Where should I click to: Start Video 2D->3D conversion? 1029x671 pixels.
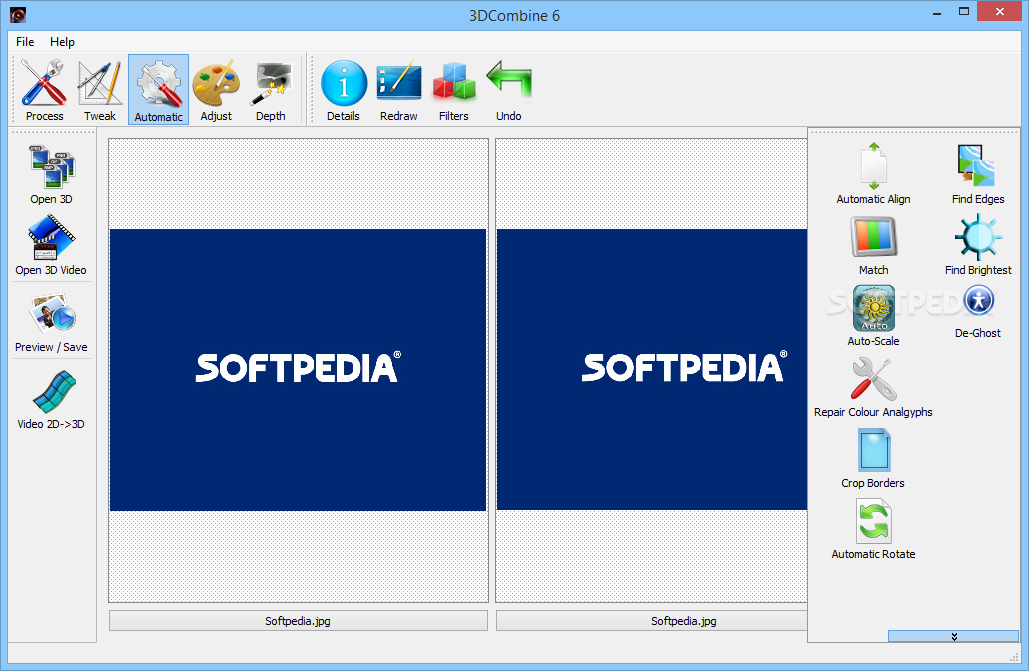point(51,399)
